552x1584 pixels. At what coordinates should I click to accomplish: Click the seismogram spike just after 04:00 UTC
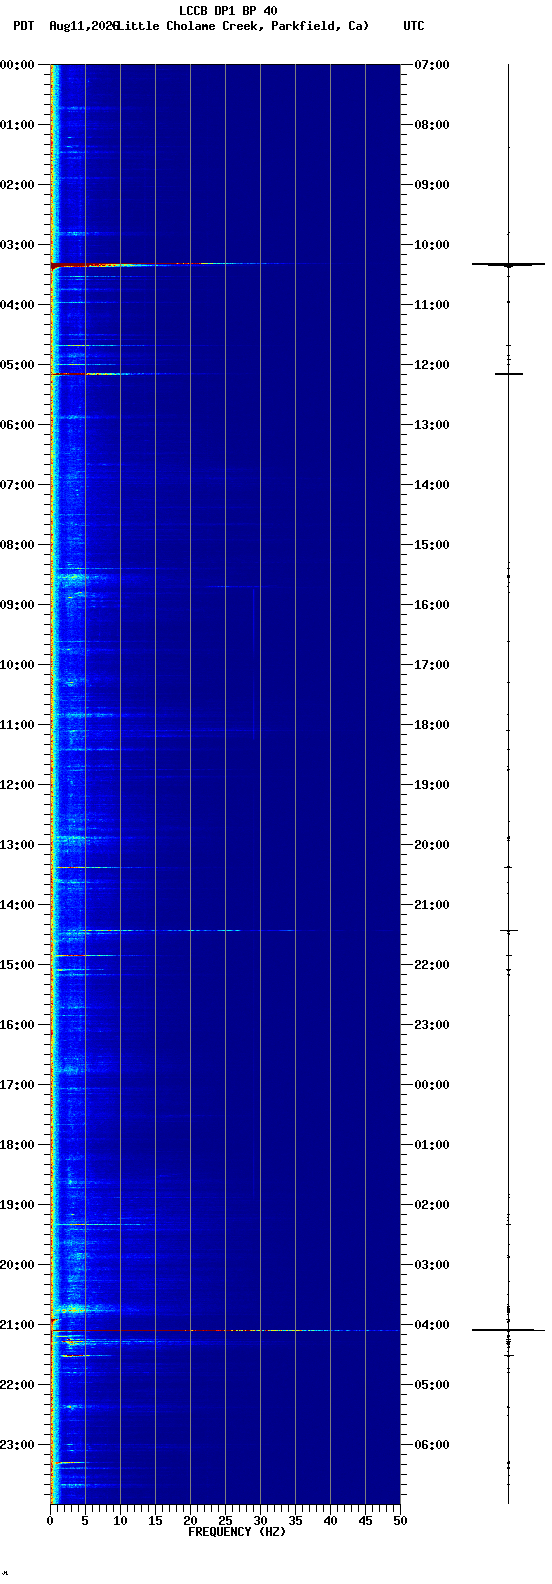(508, 1330)
